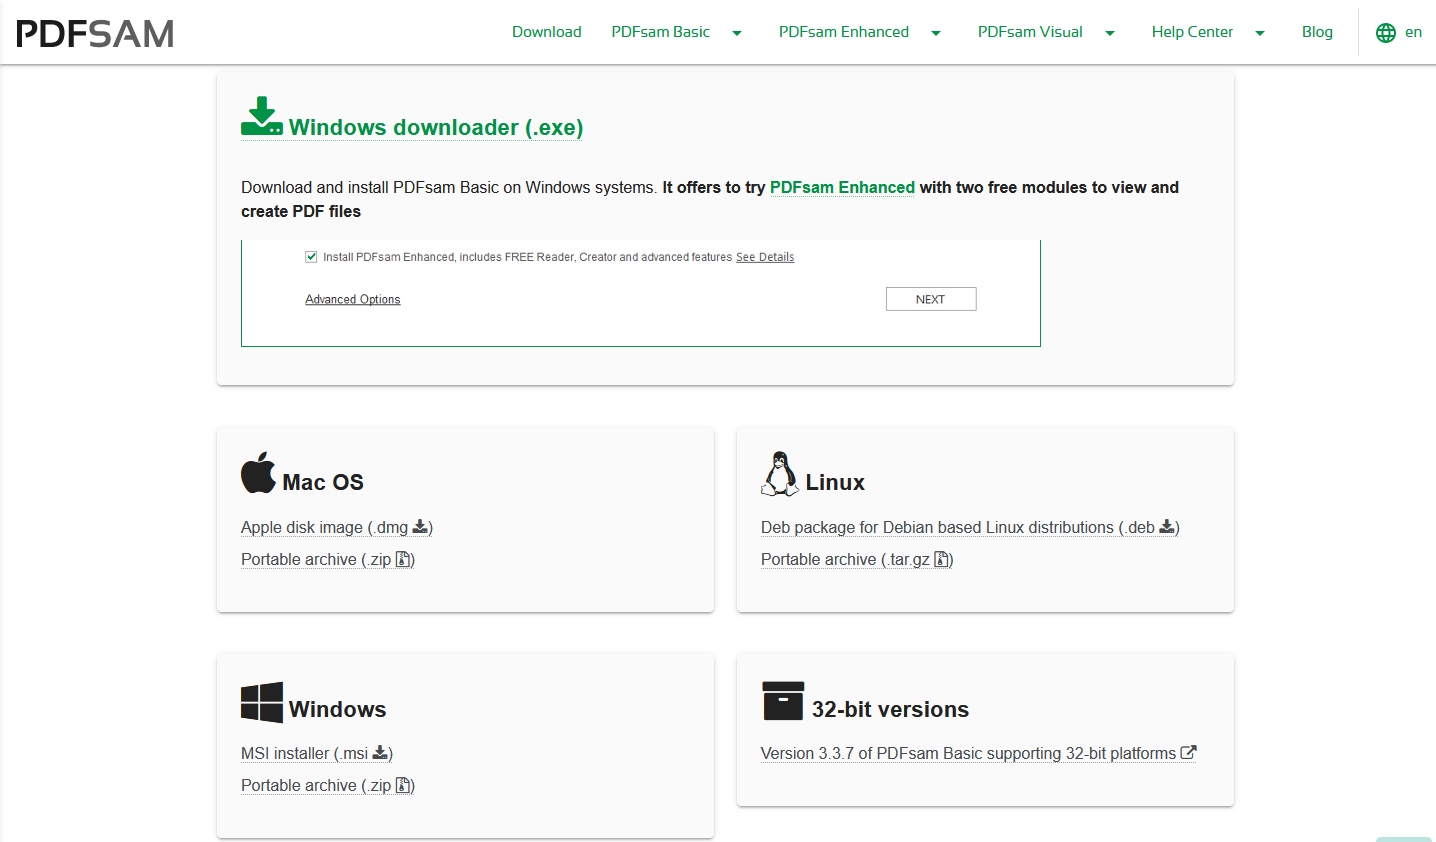Viewport: 1436px width, 842px height.
Task: Click the globe language icon
Action: click(1386, 33)
